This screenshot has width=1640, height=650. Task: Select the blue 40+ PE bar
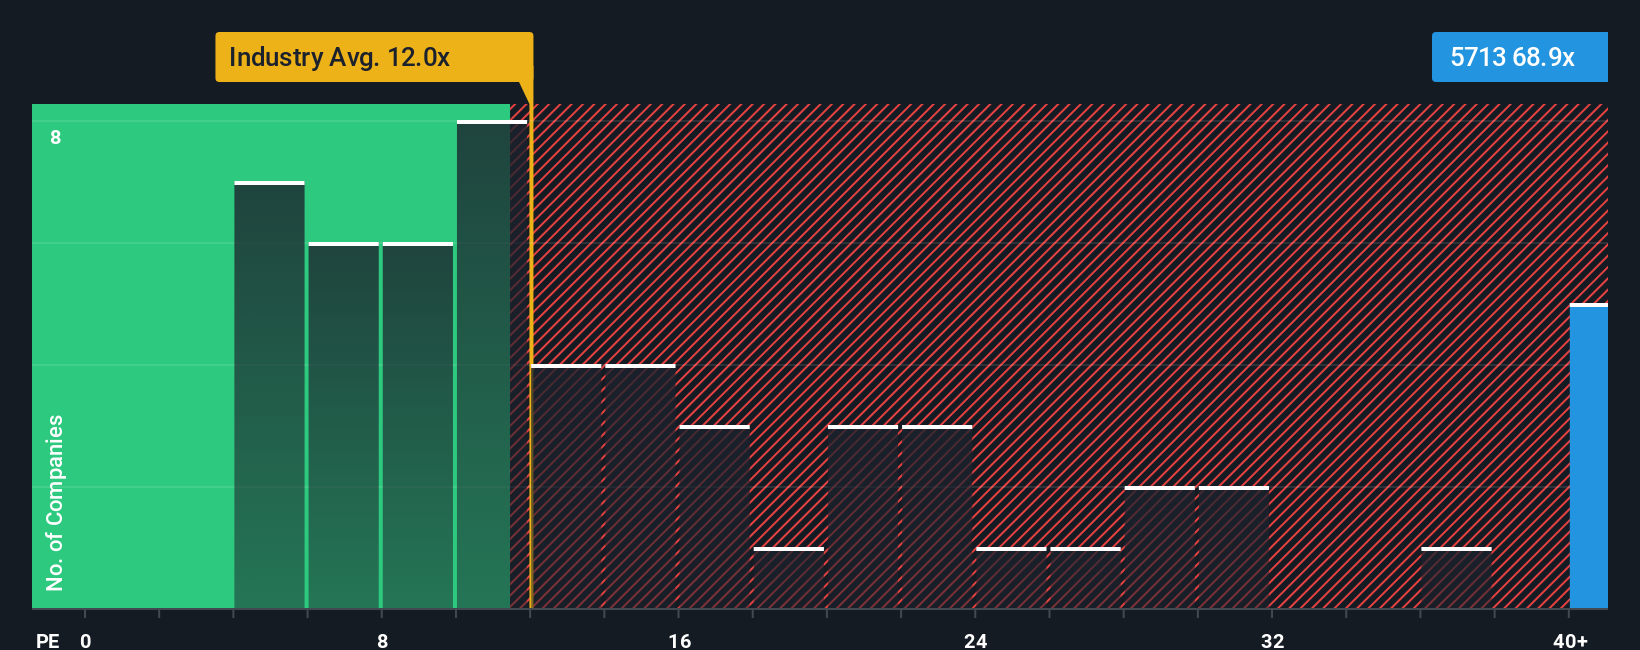(x=1589, y=456)
